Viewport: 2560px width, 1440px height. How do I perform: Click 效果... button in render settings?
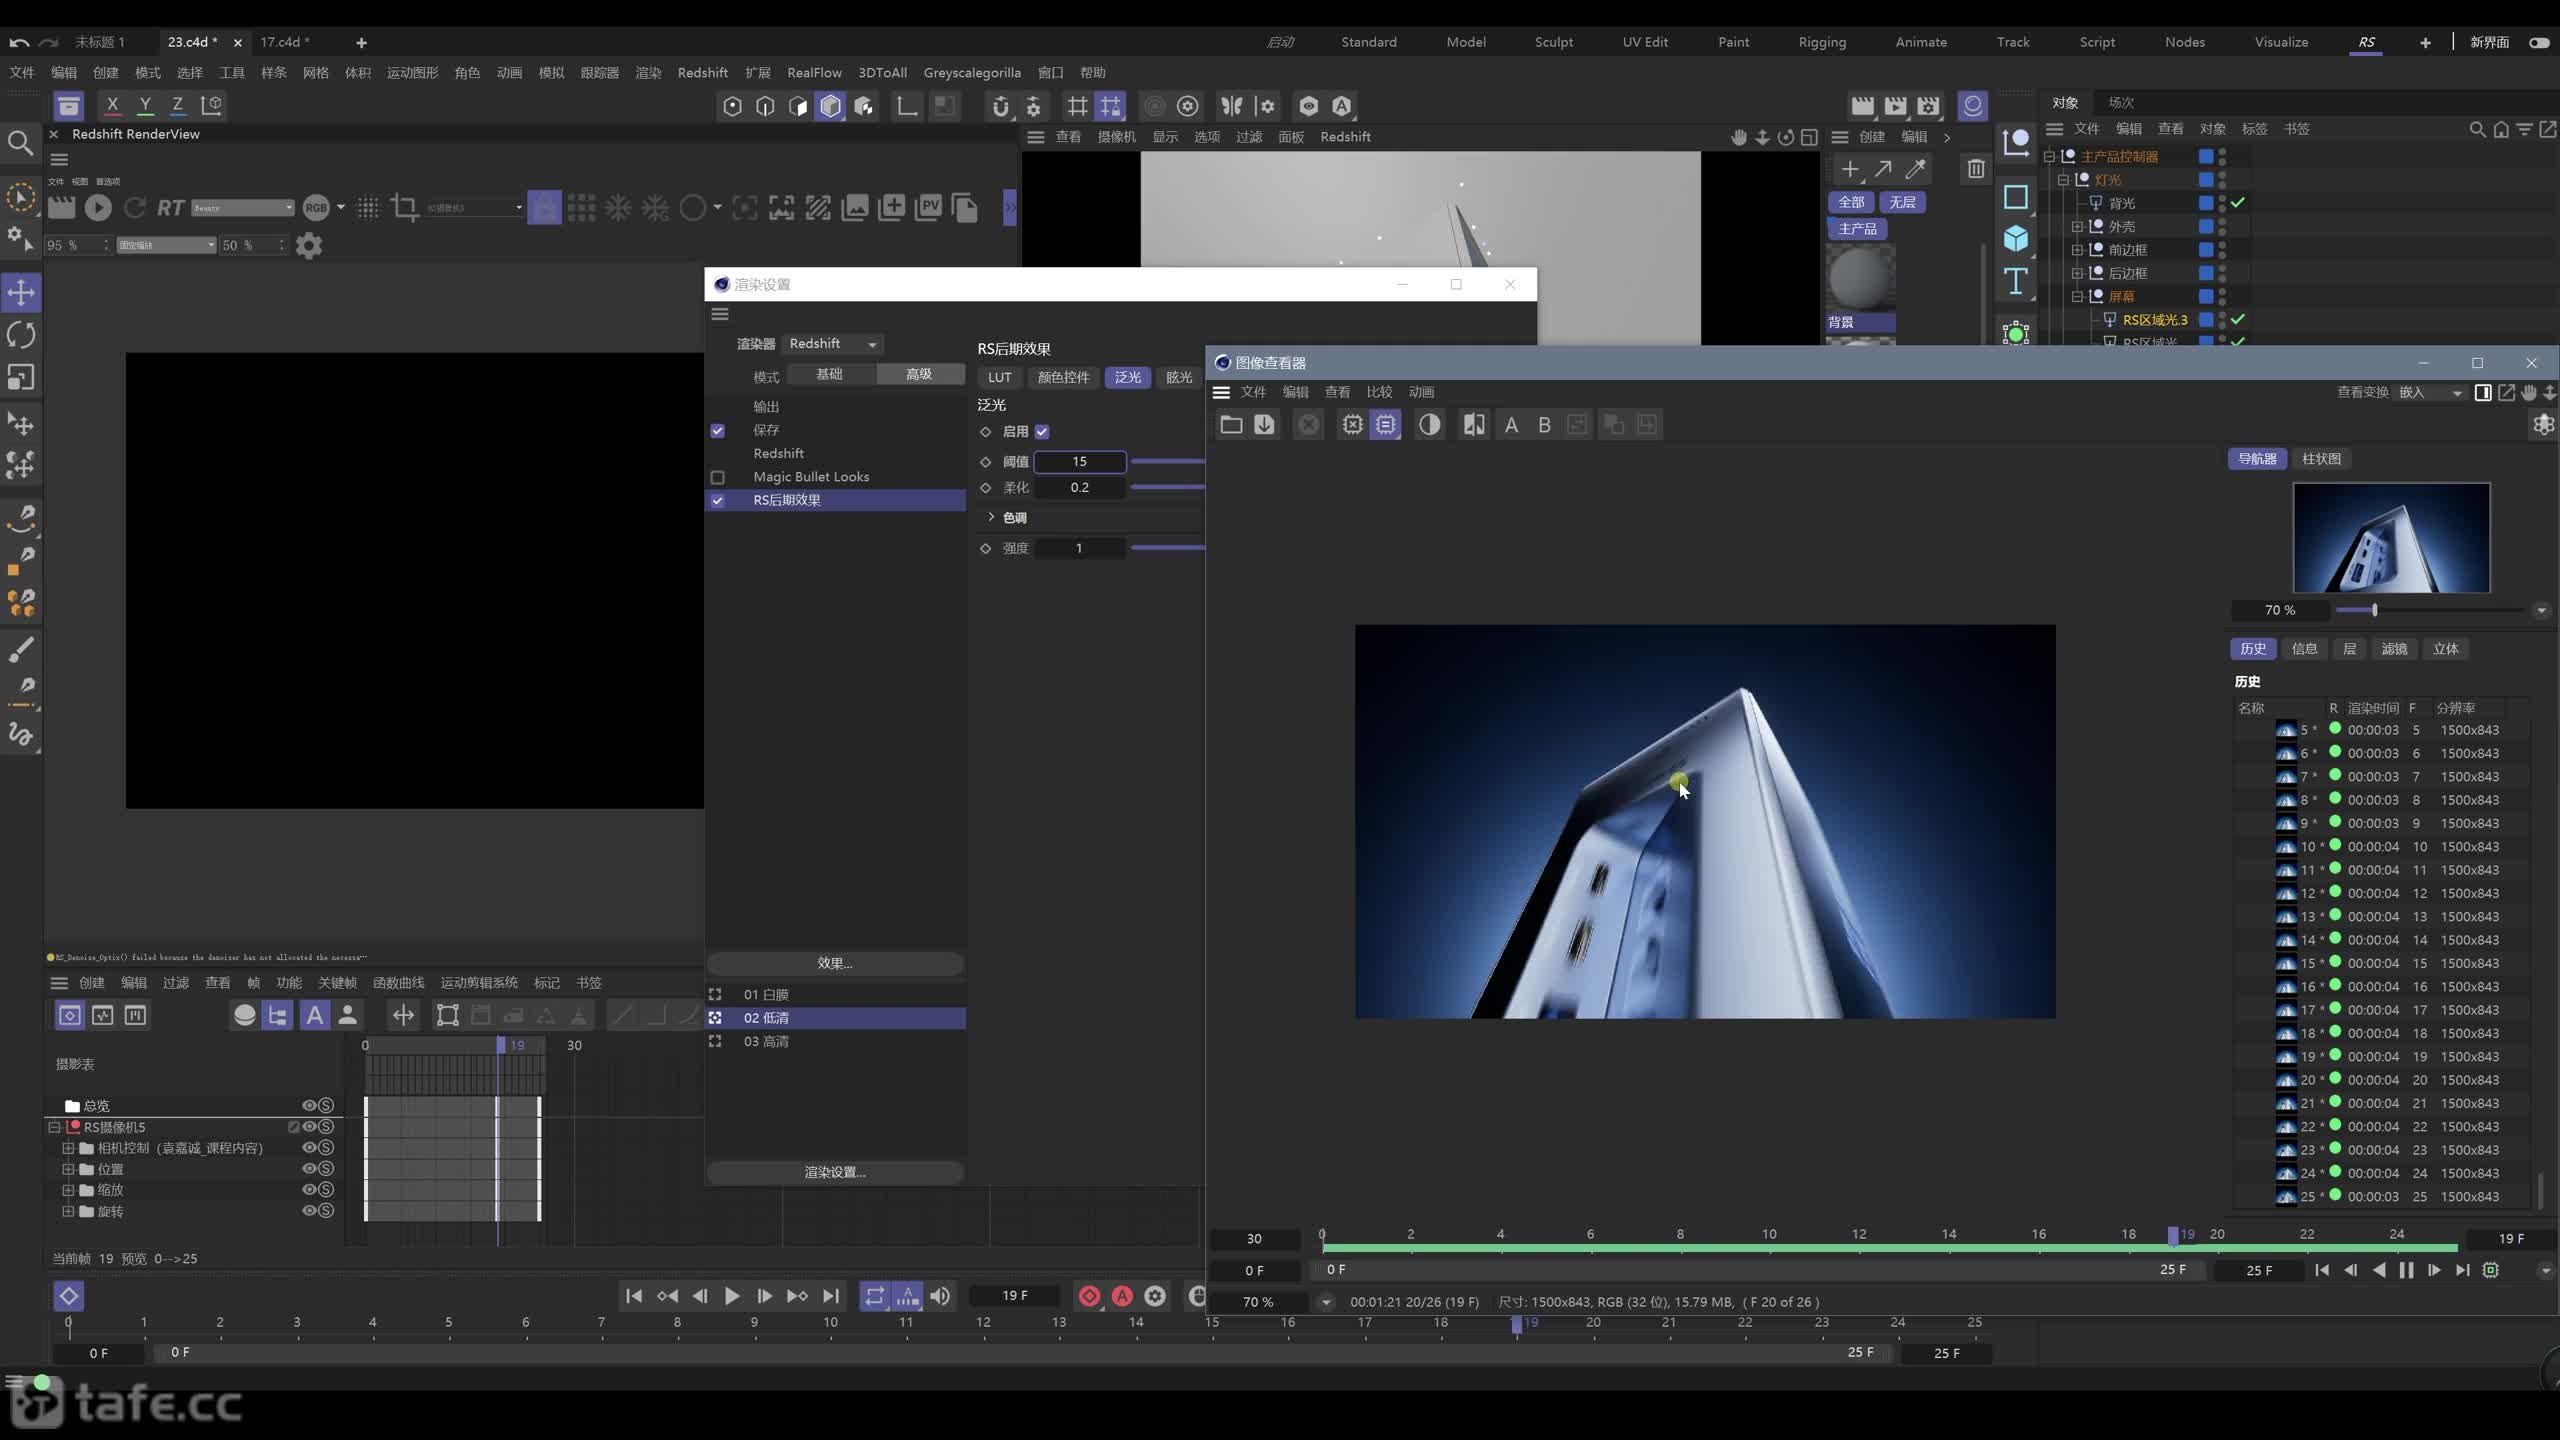835,963
